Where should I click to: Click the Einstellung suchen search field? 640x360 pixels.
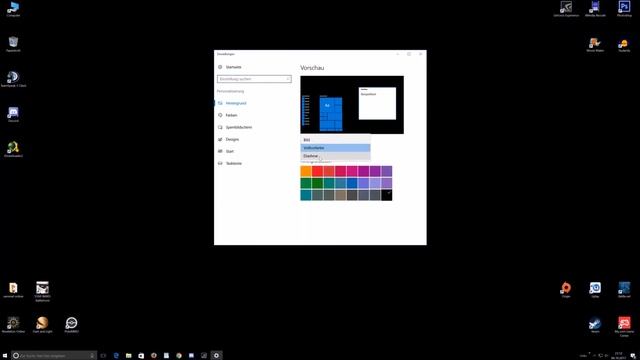click(x=254, y=79)
